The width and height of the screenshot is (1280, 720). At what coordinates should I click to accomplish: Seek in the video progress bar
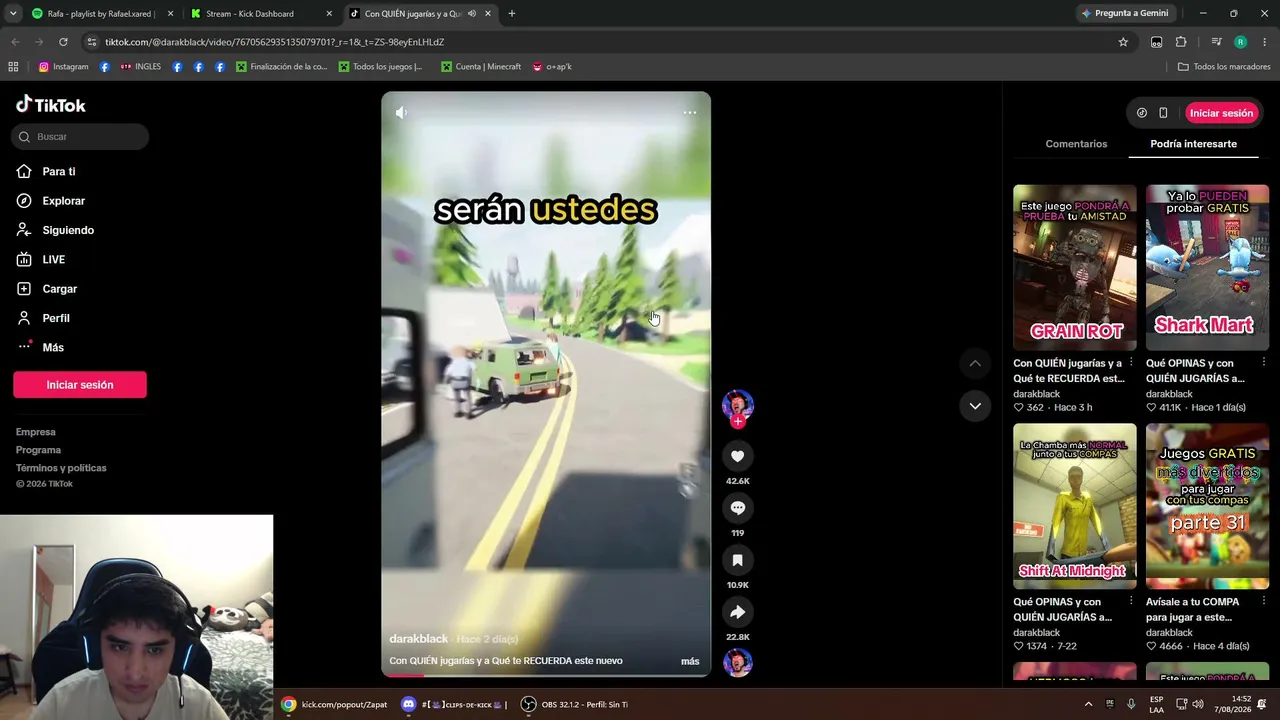[x=546, y=675]
